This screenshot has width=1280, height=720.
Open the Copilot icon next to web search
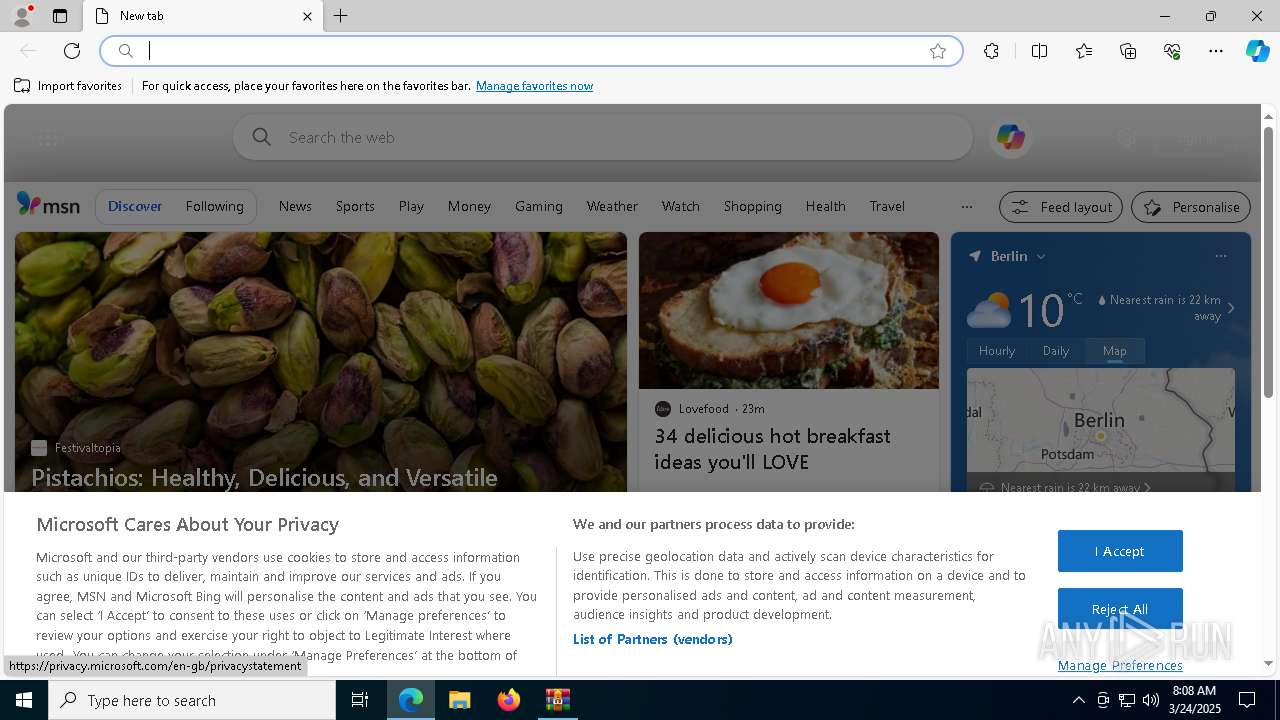(x=1010, y=137)
